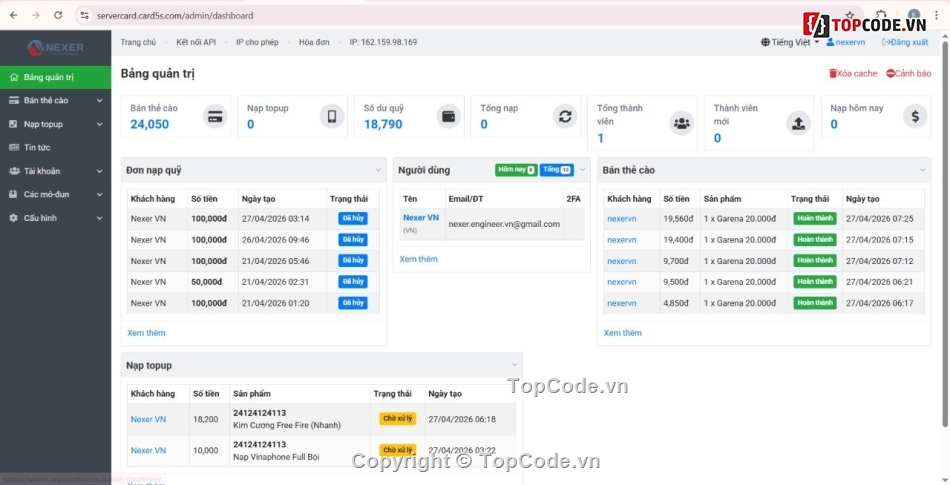Open nexervn link for 4,850đ order
The image size is (950, 485).
click(x=622, y=303)
